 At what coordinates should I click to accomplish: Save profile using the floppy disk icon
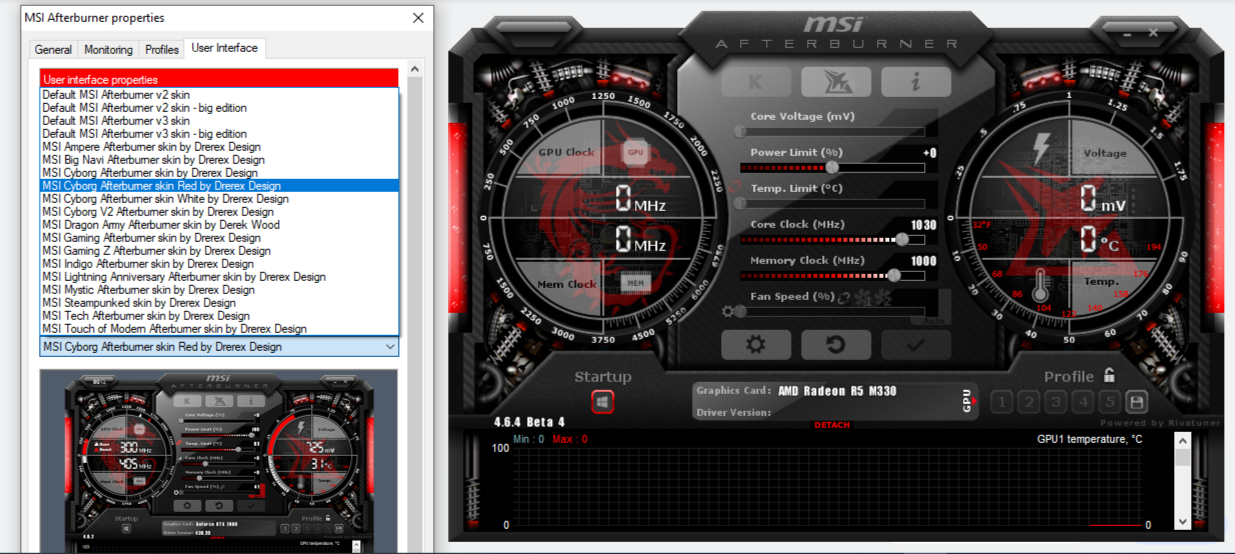tap(1136, 402)
